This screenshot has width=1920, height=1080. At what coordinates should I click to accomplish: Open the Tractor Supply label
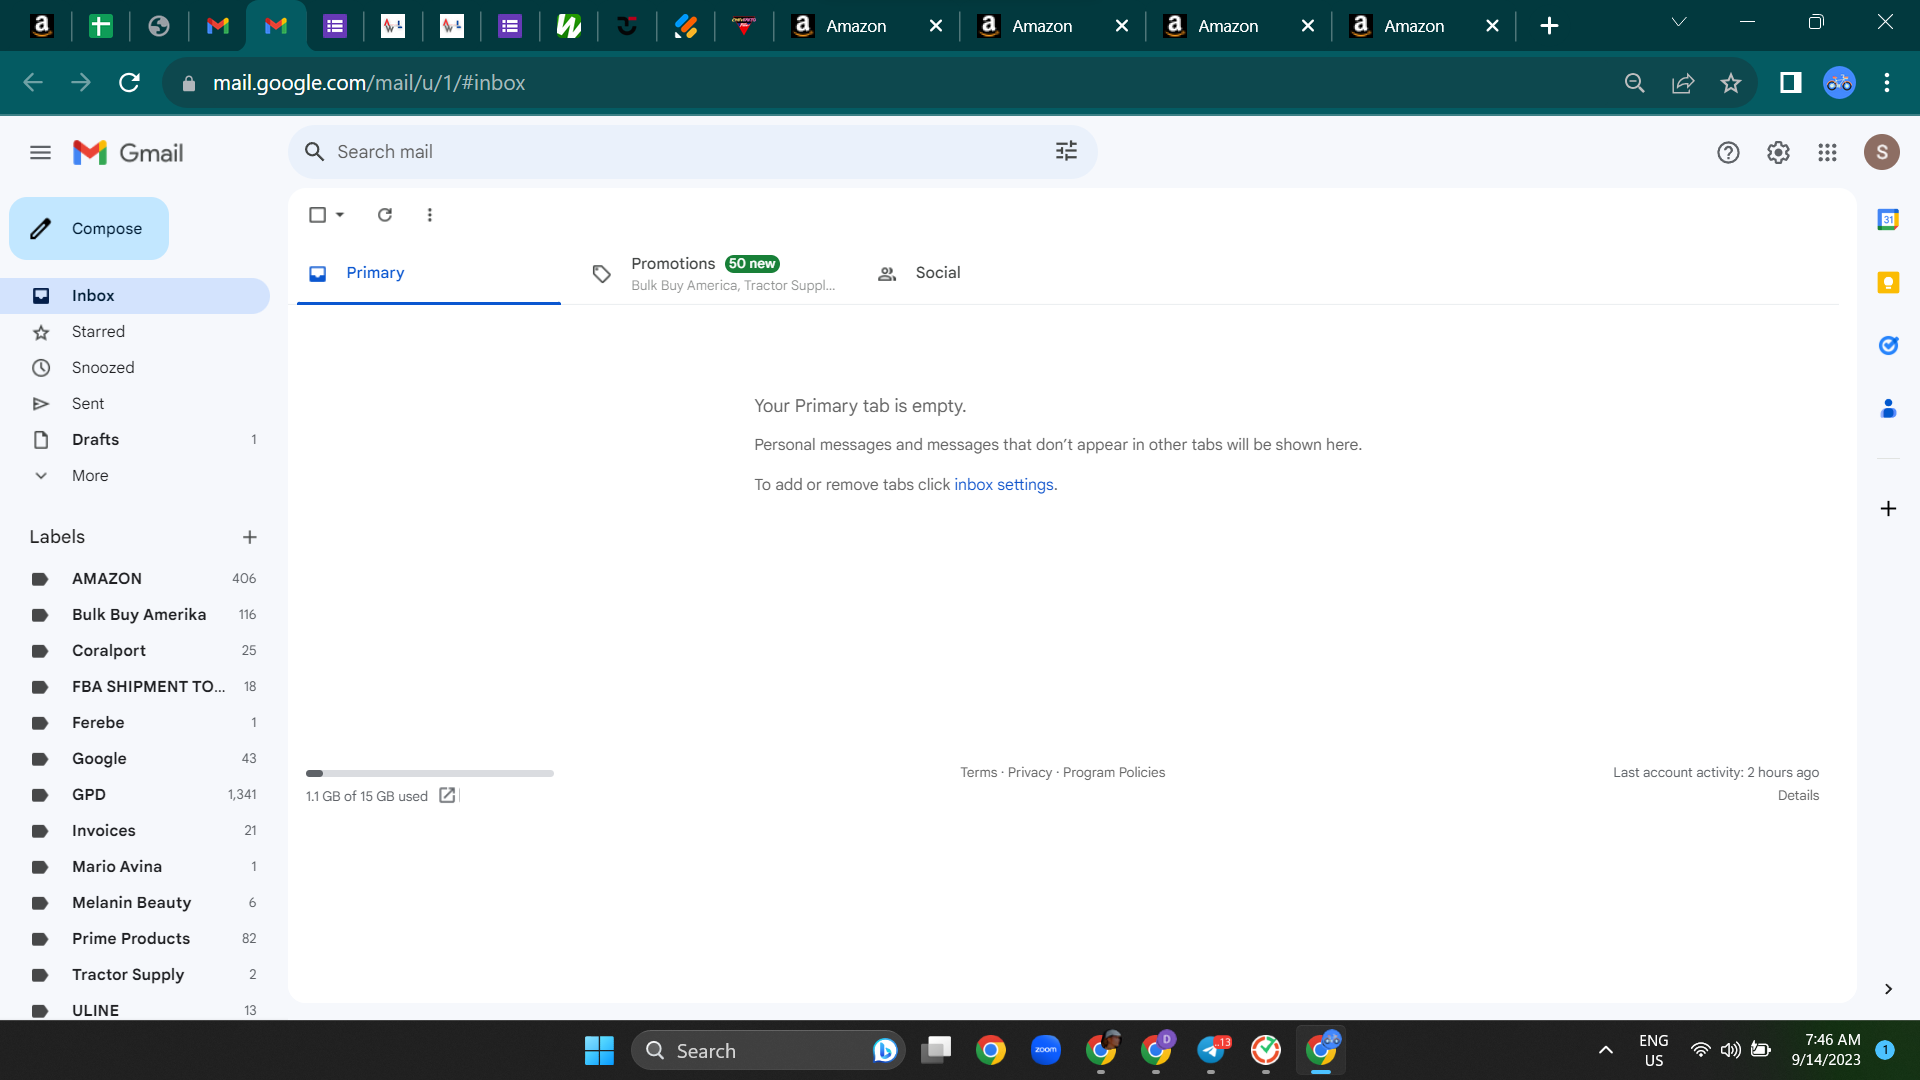pyautogui.click(x=135, y=975)
